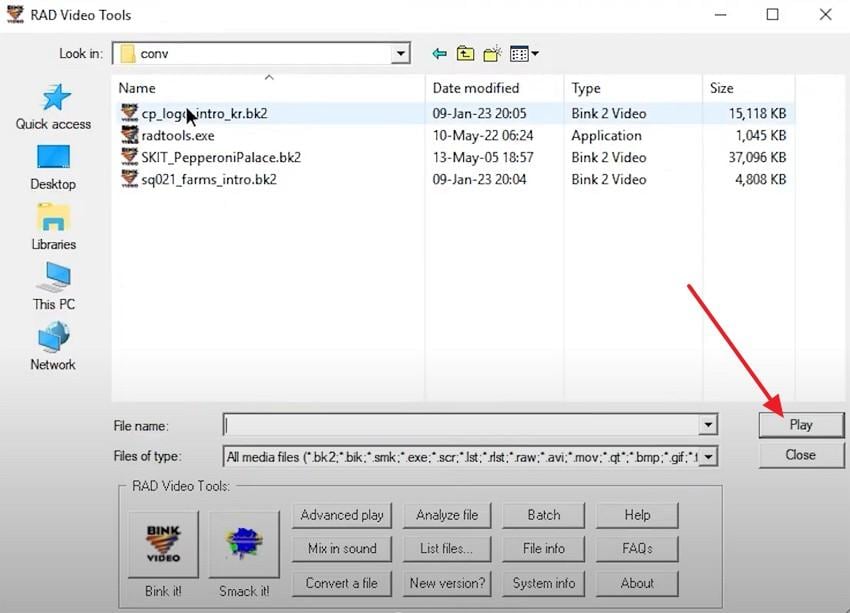Select file radtools.exe

[178, 135]
